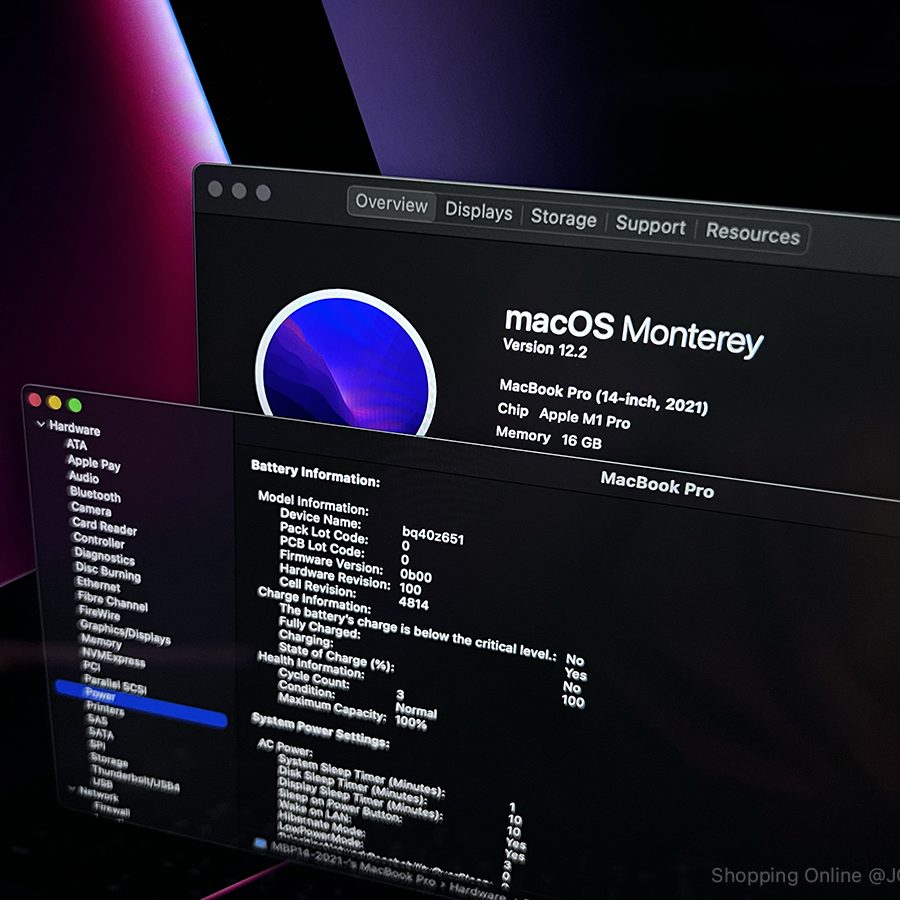Click the "Battery Information:" heading
900x900 pixels.
(316, 474)
